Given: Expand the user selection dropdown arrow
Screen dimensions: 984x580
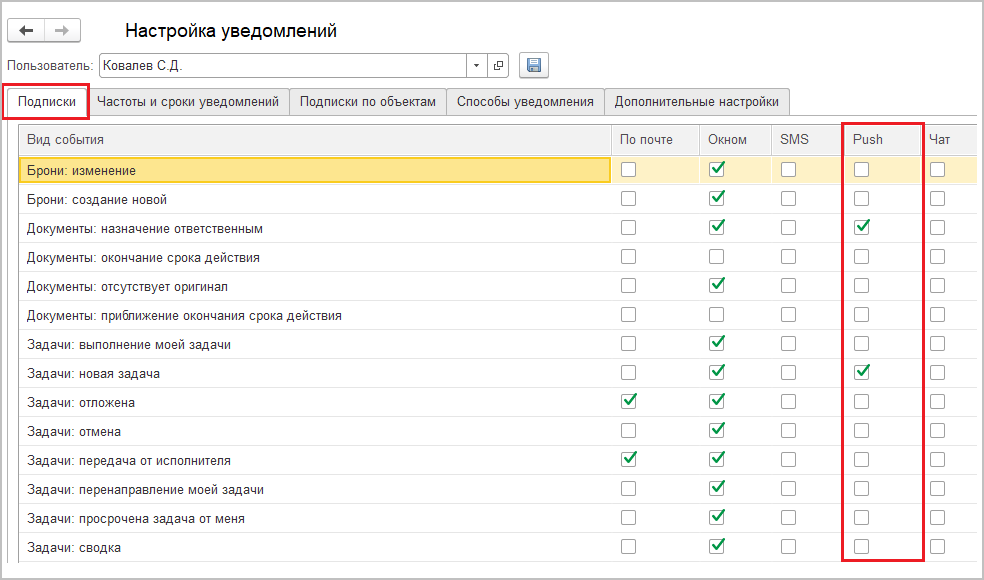Looking at the screenshot, I should [x=476, y=66].
